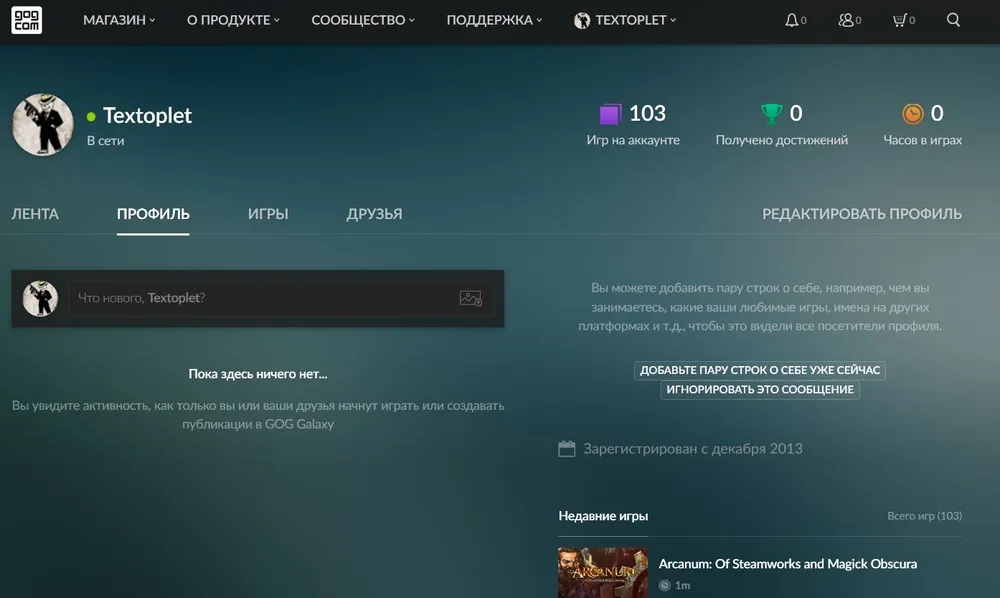
Task: Open the ДРУЗЬЯ tab
Action: (374, 214)
